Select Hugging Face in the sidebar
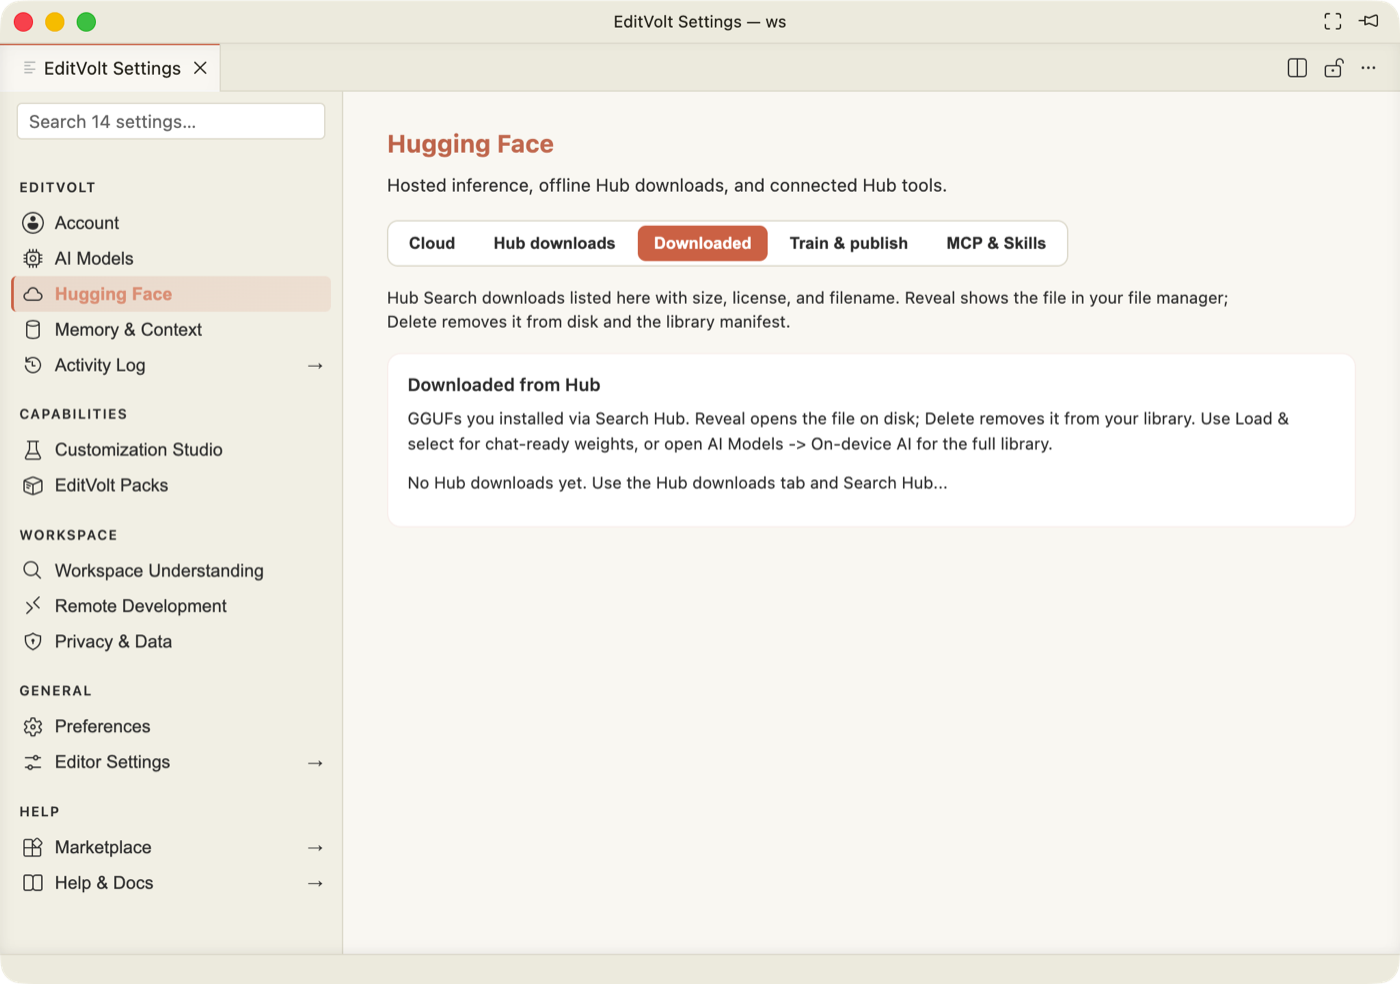Image resolution: width=1400 pixels, height=984 pixels. (x=171, y=294)
